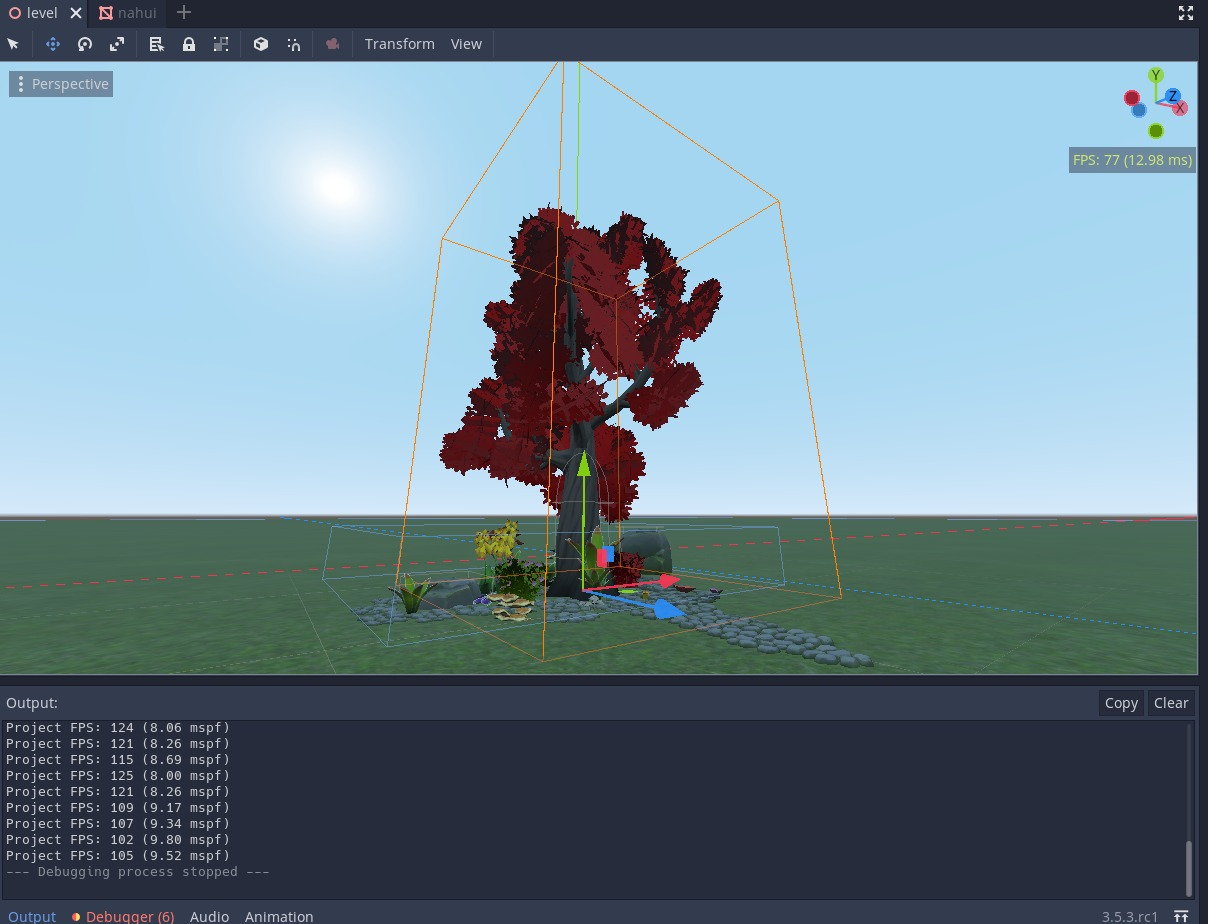Close the level scene tab

tap(76, 13)
